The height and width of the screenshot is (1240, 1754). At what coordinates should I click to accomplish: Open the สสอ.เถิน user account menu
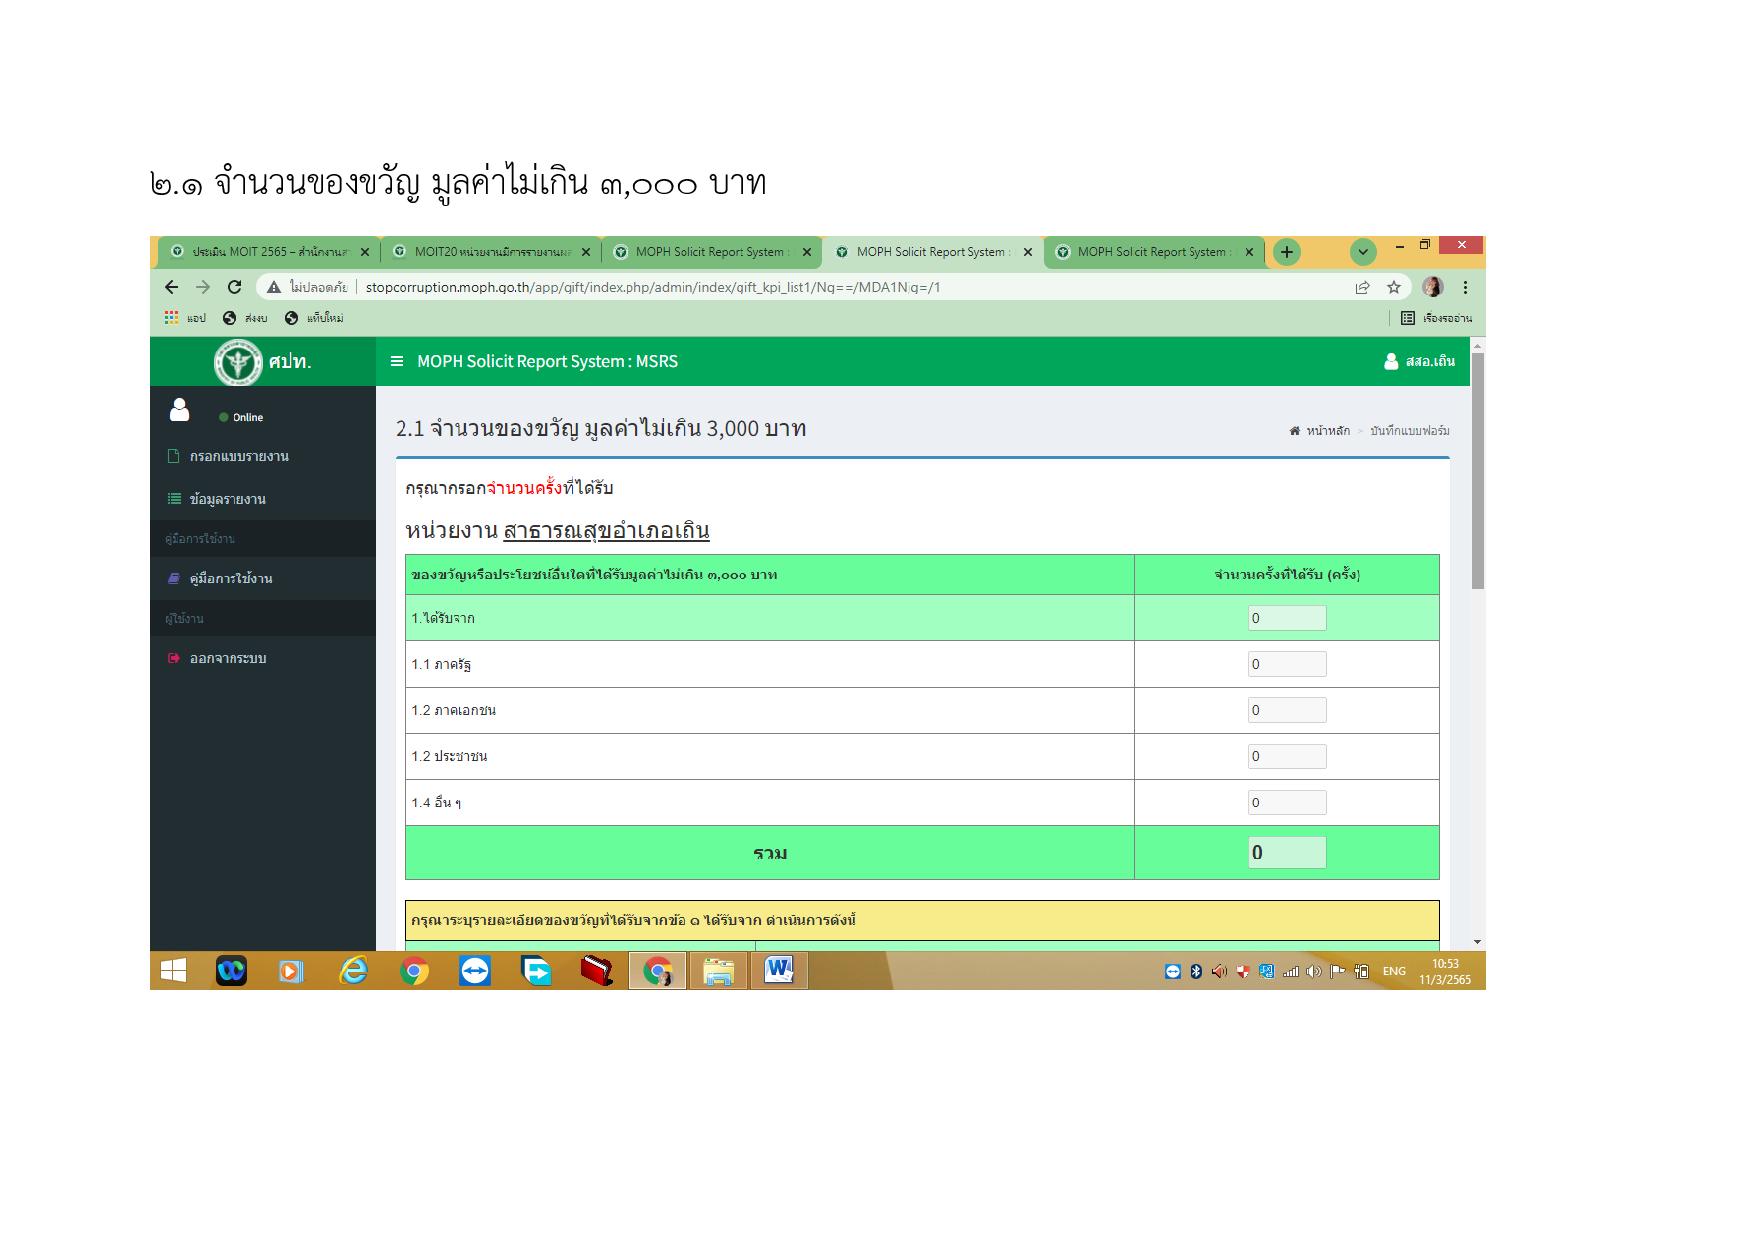[x=1419, y=362]
